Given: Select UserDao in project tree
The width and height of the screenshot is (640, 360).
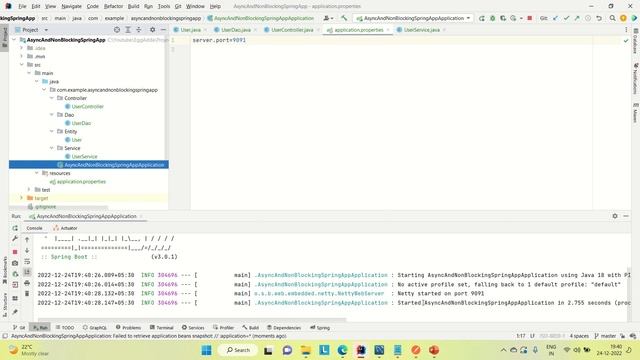Looking at the screenshot, I should [x=81, y=123].
